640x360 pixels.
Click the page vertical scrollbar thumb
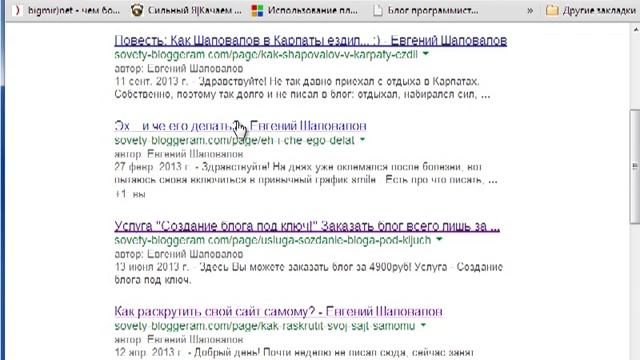(x=635, y=167)
